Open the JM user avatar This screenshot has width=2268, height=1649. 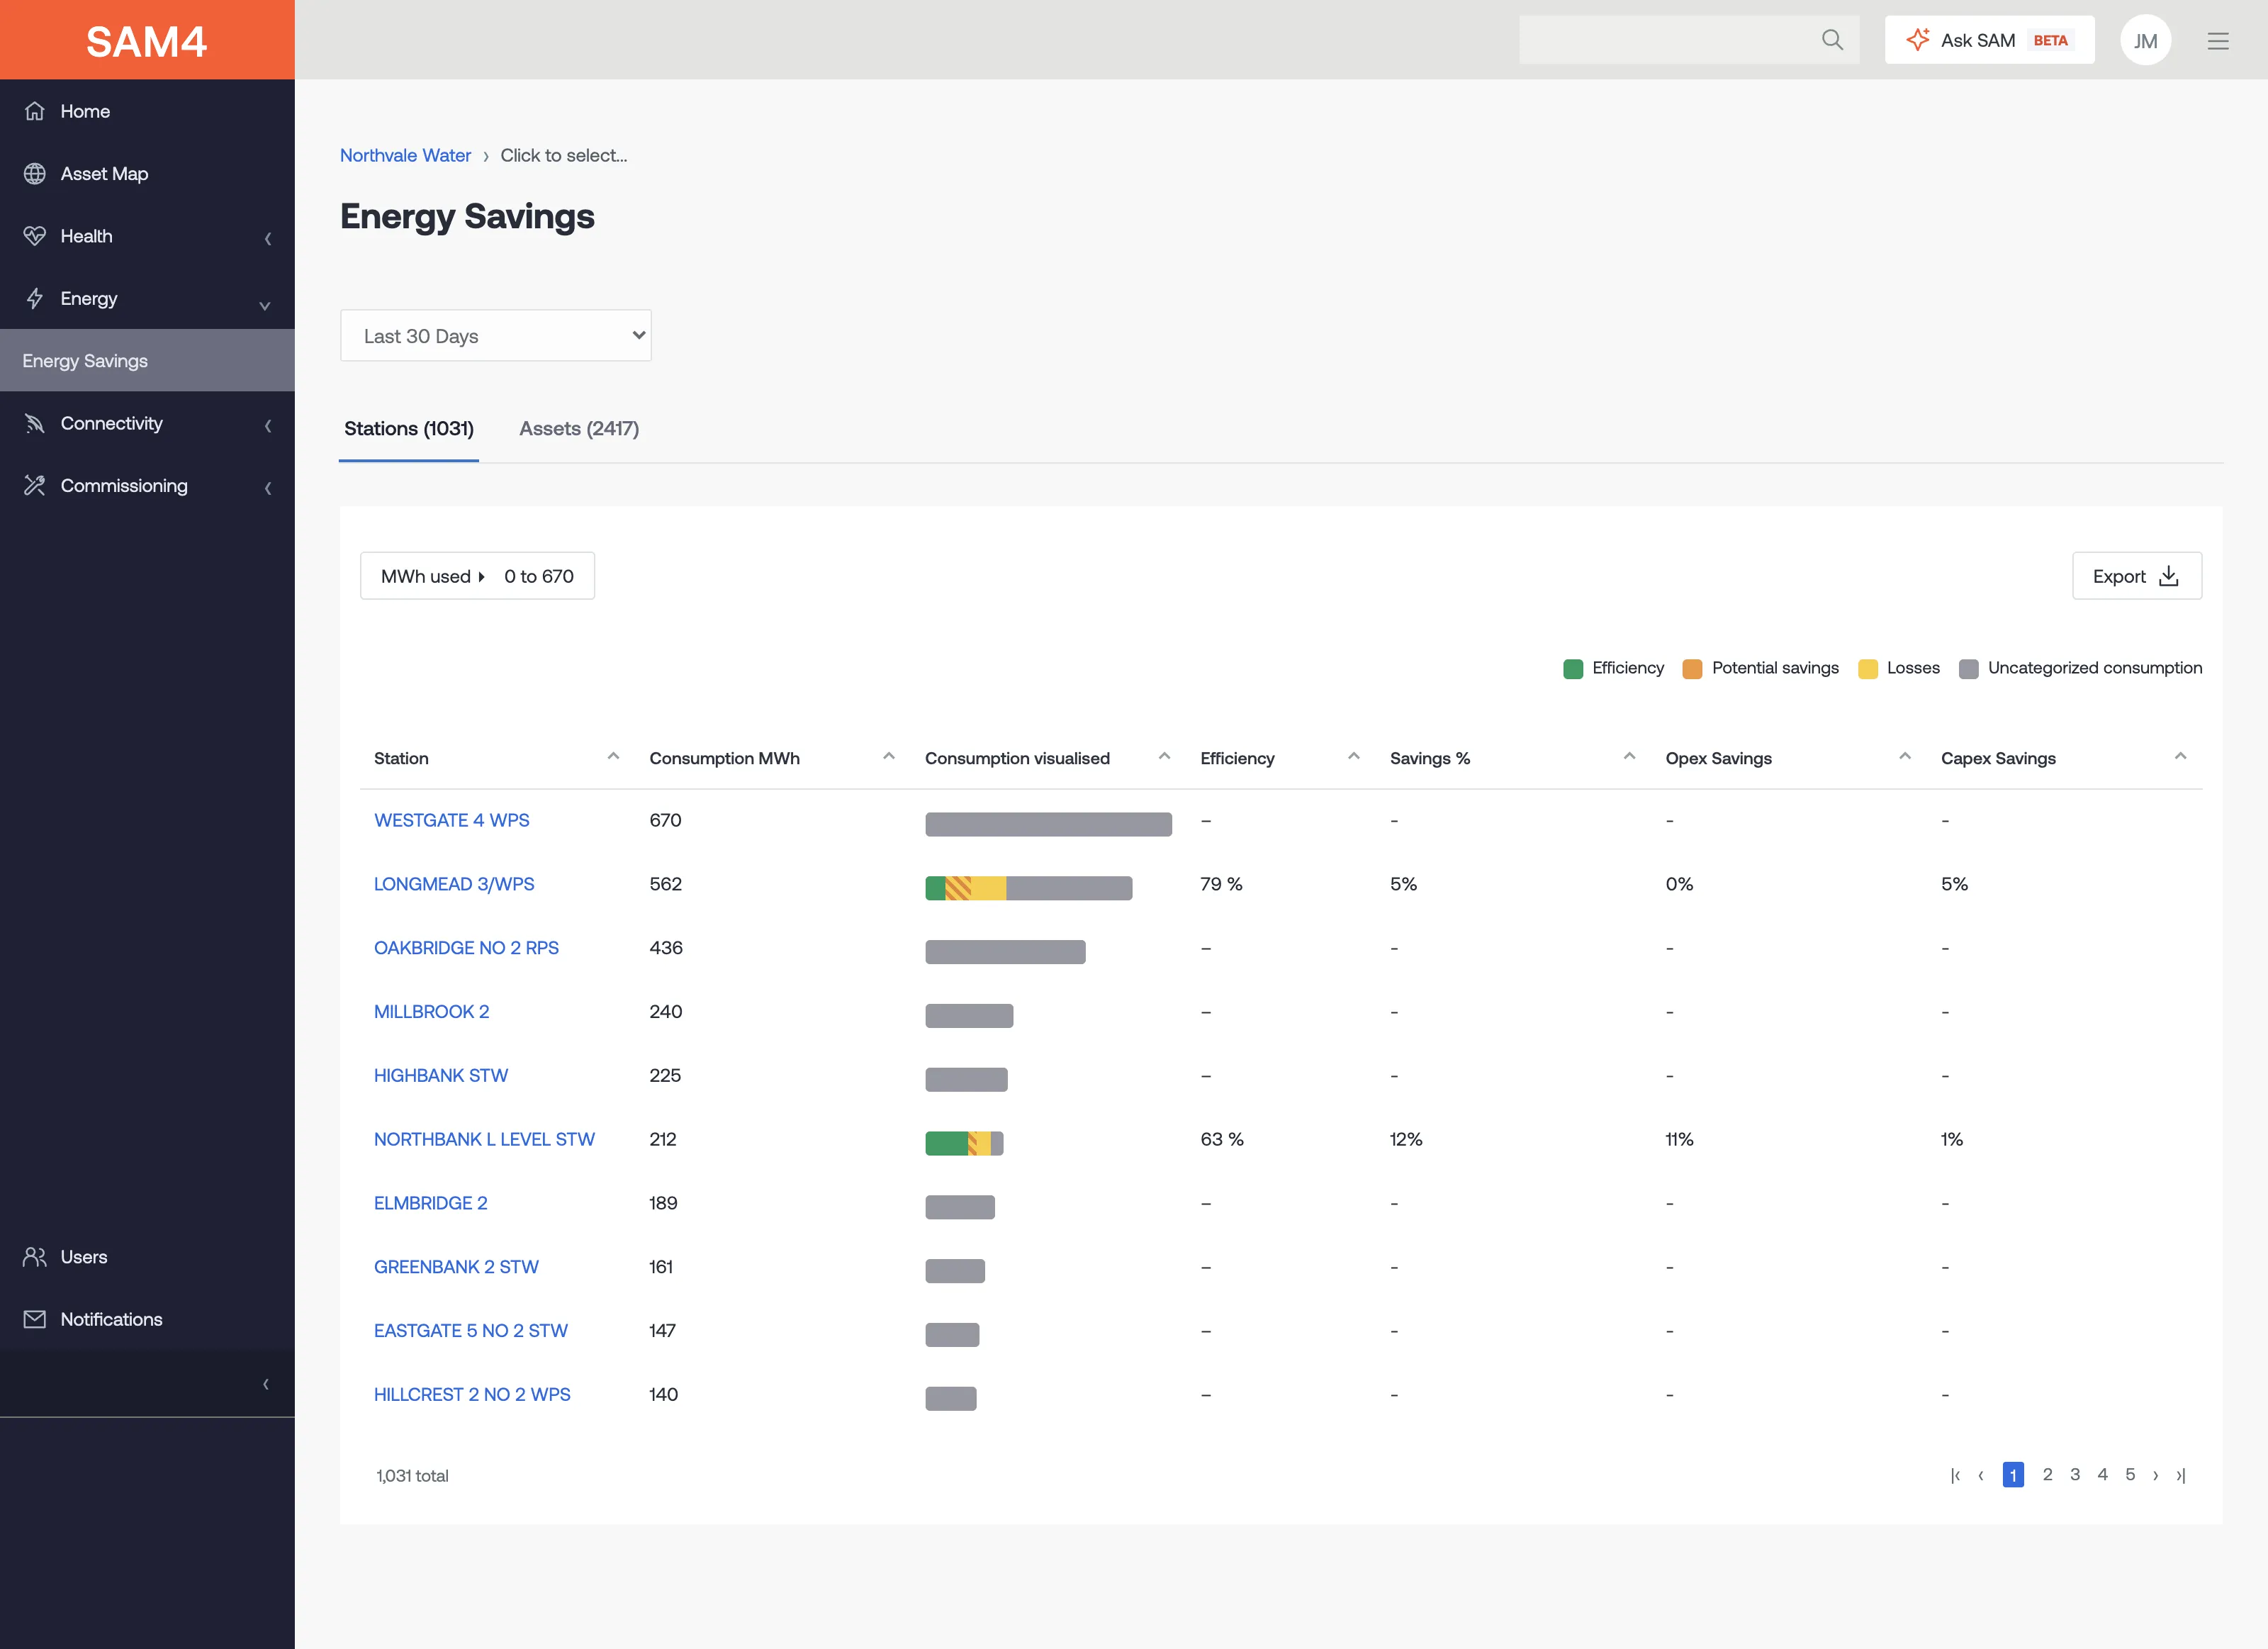pyautogui.click(x=2145, y=40)
